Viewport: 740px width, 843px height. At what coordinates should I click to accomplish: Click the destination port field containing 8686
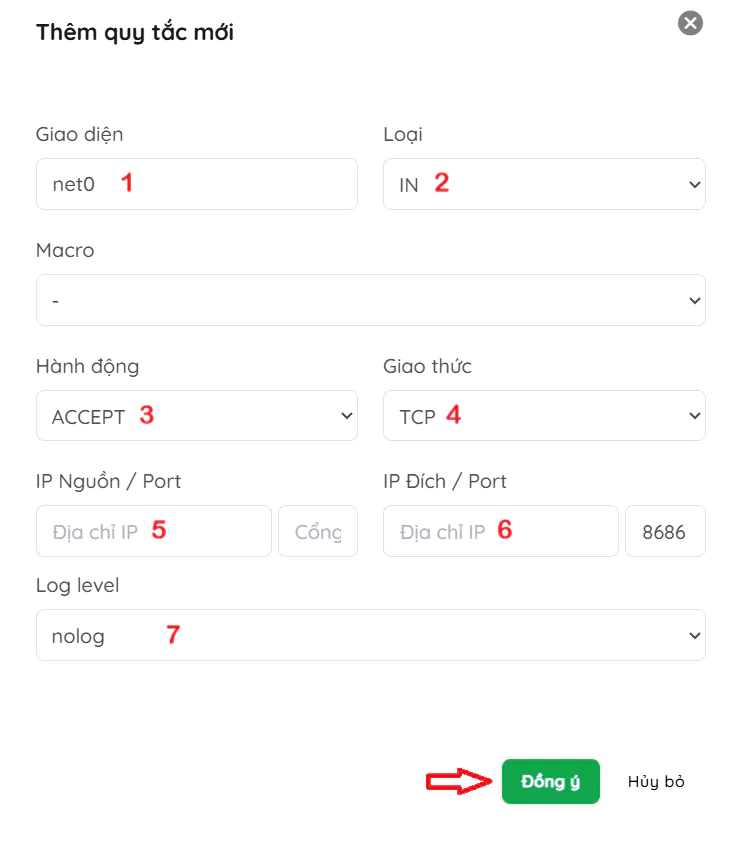[x=664, y=531]
